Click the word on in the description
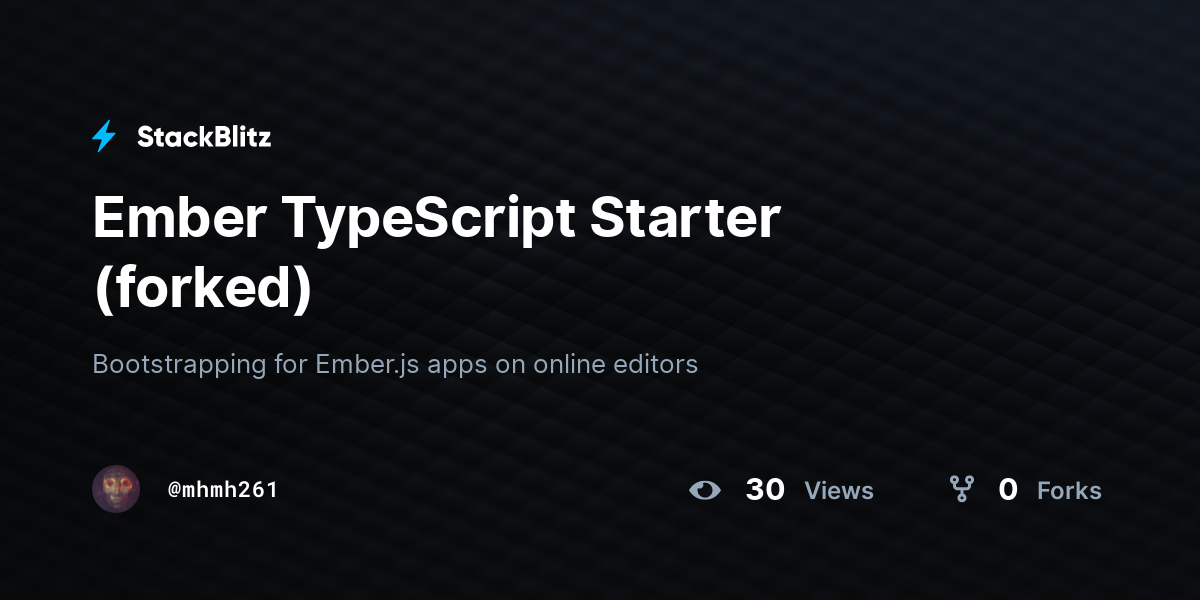The image size is (1200, 600). pos(511,366)
